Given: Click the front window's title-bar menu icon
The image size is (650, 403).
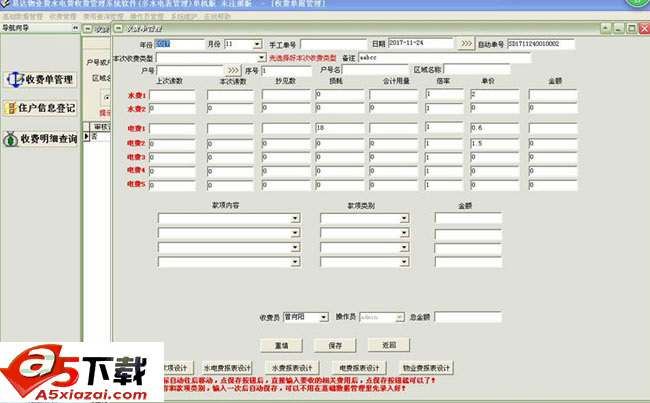Looking at the screenshot, I should click(x=119, y=28).
